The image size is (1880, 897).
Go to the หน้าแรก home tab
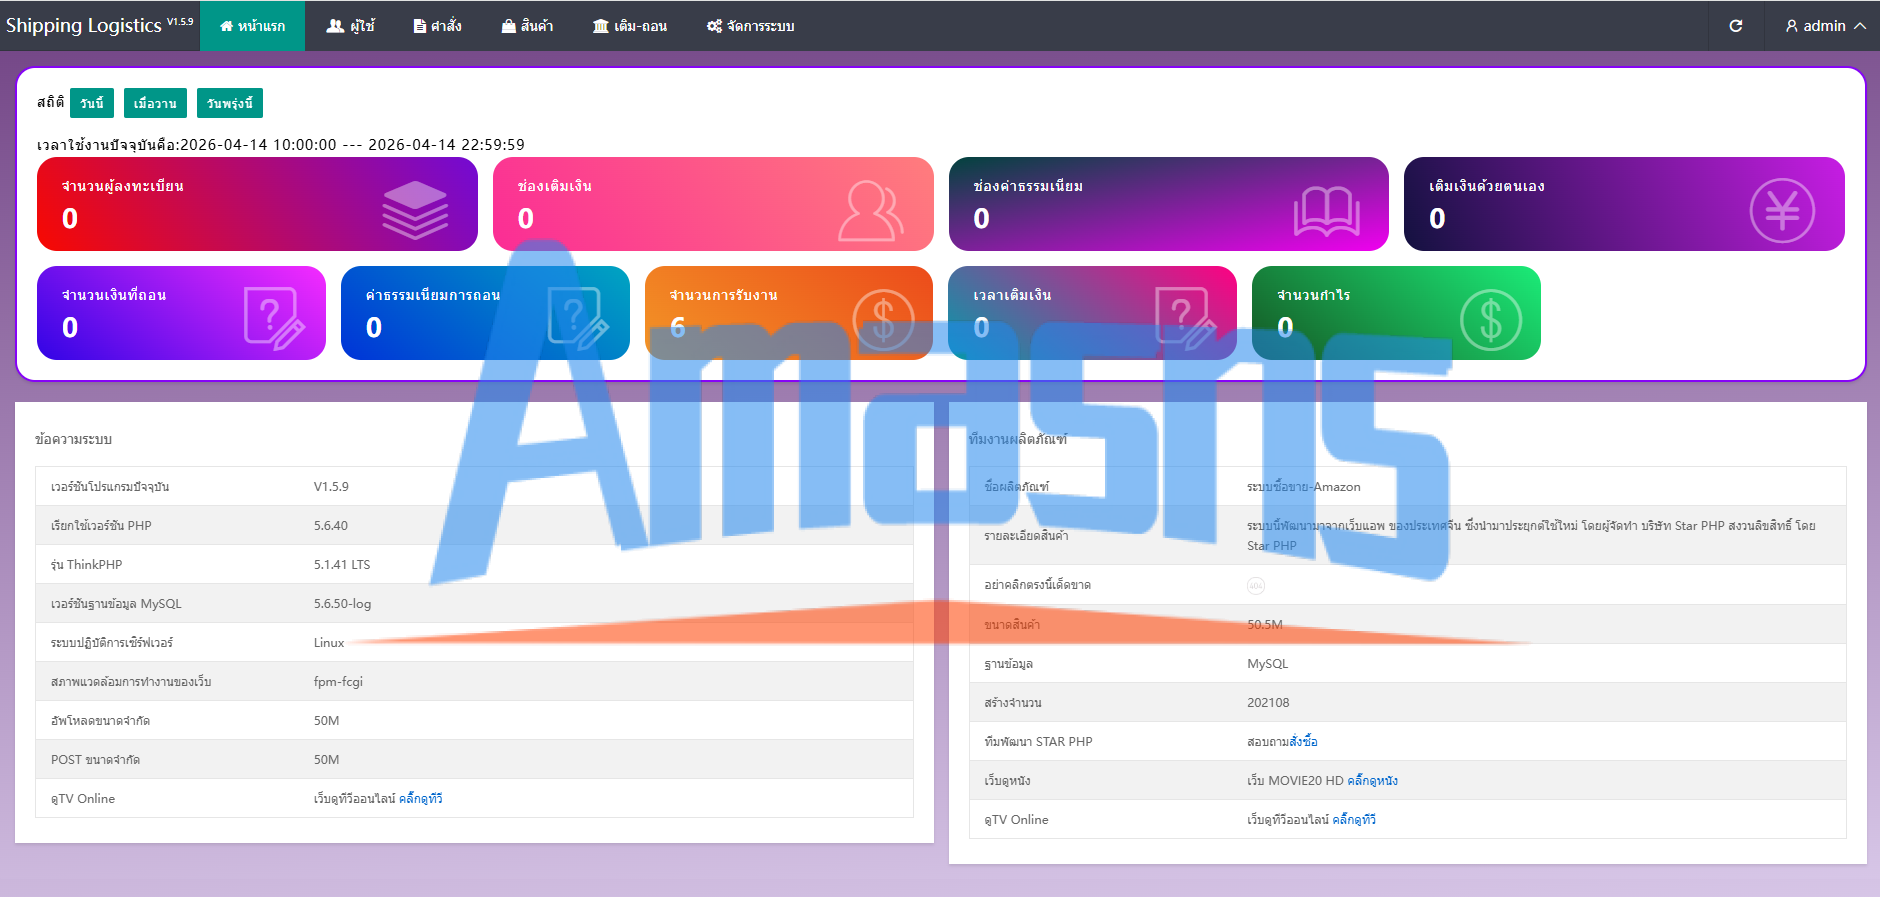(252, 26)
